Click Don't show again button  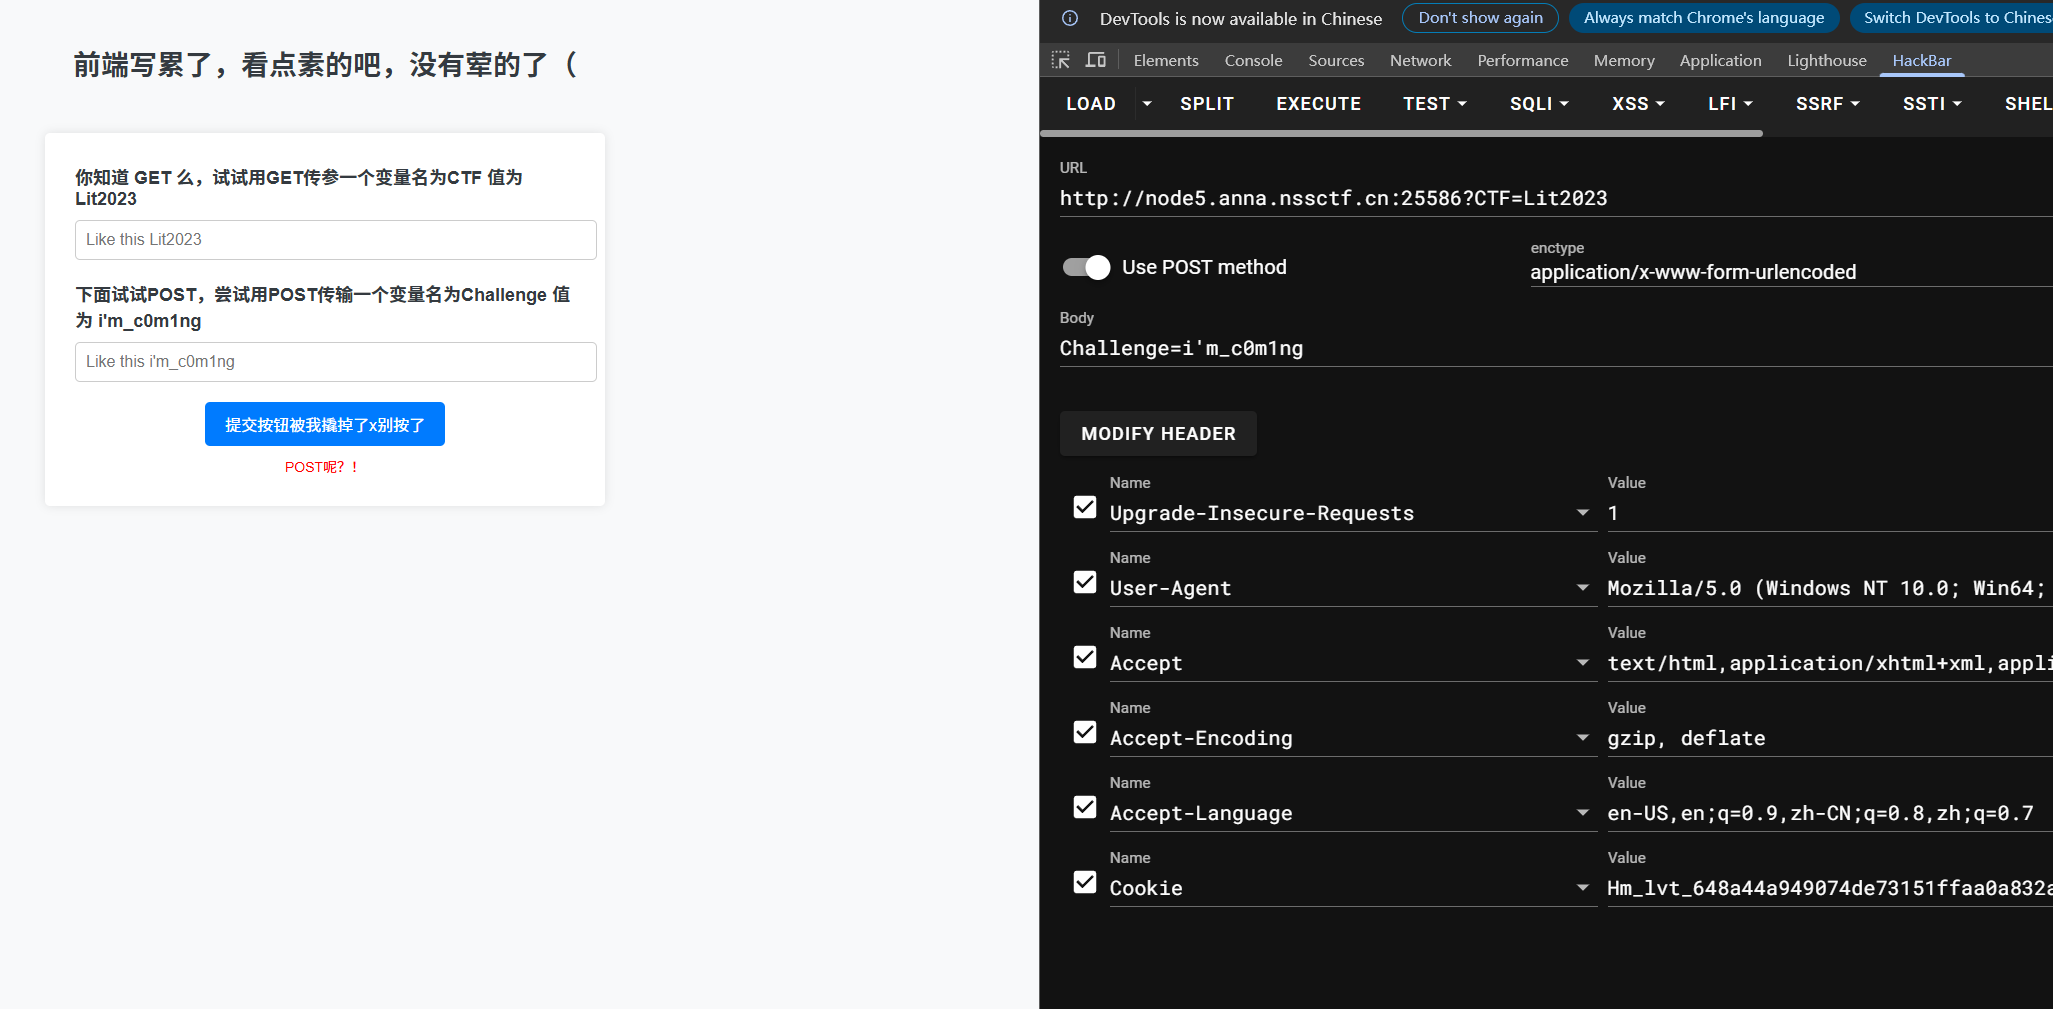click(x=1480, y=18)
